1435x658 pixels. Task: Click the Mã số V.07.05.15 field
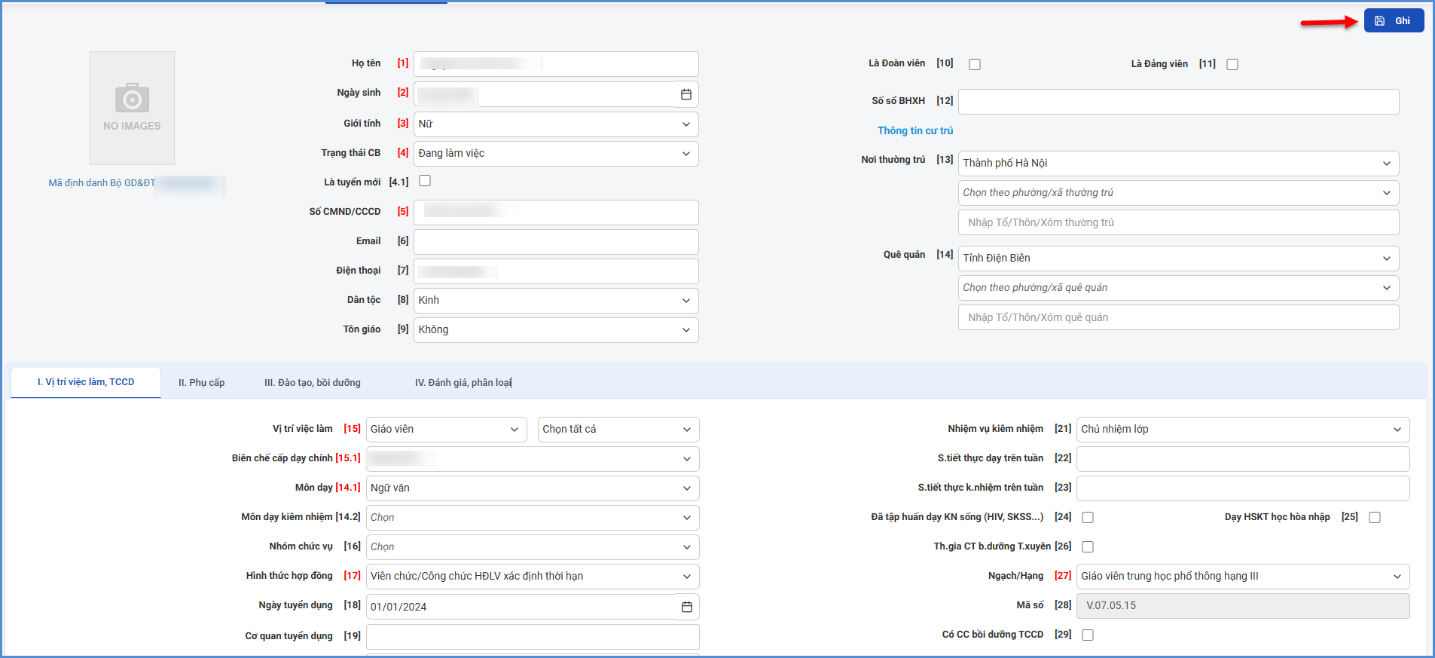tap(1243, 606)
